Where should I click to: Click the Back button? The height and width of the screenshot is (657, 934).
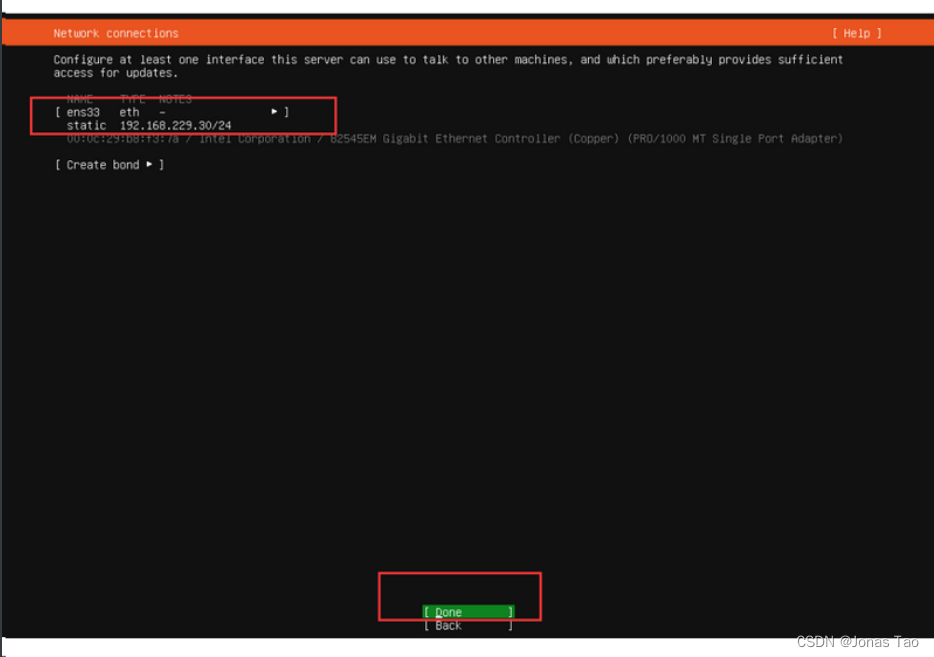tap(467, 625)
